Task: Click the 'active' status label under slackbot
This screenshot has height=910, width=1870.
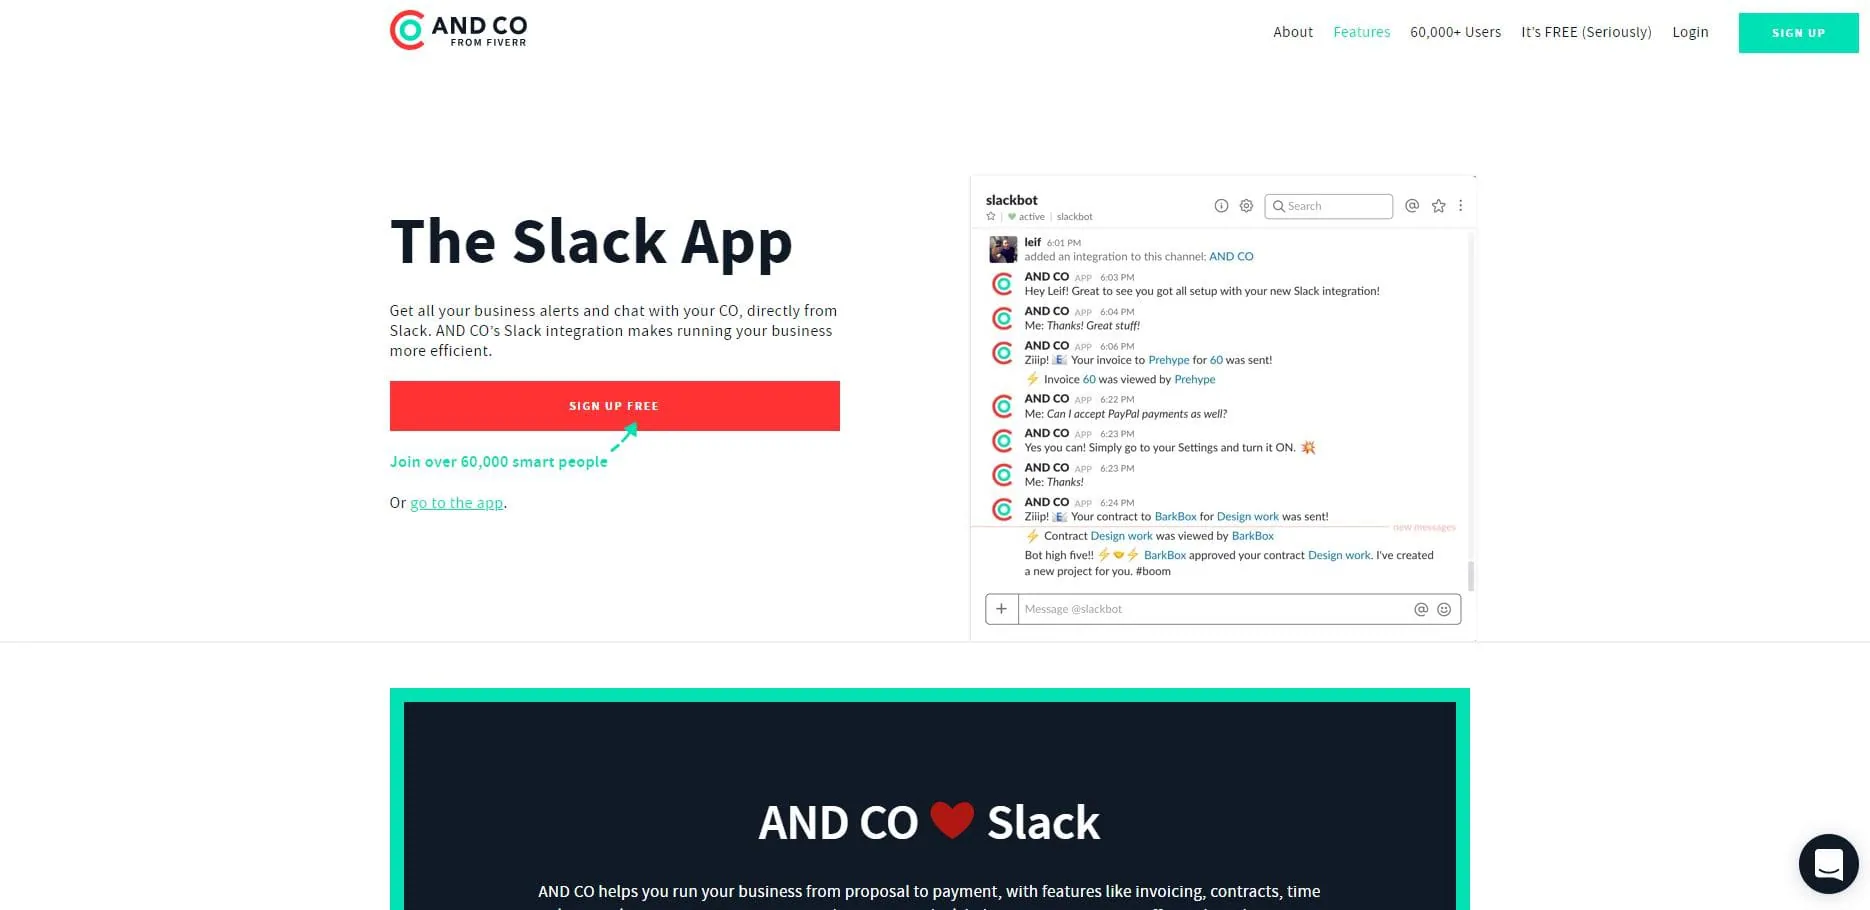Action: 1032,217
